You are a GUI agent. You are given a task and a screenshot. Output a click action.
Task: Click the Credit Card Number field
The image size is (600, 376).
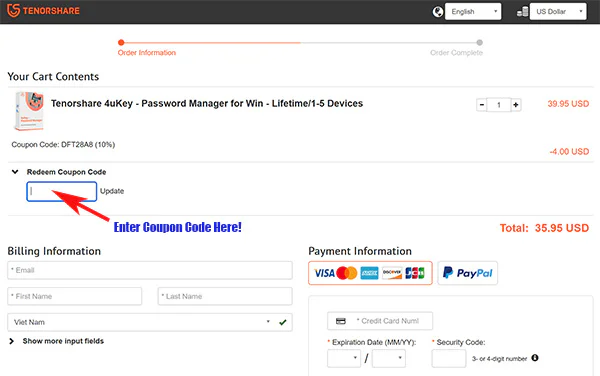coord(380,321)
